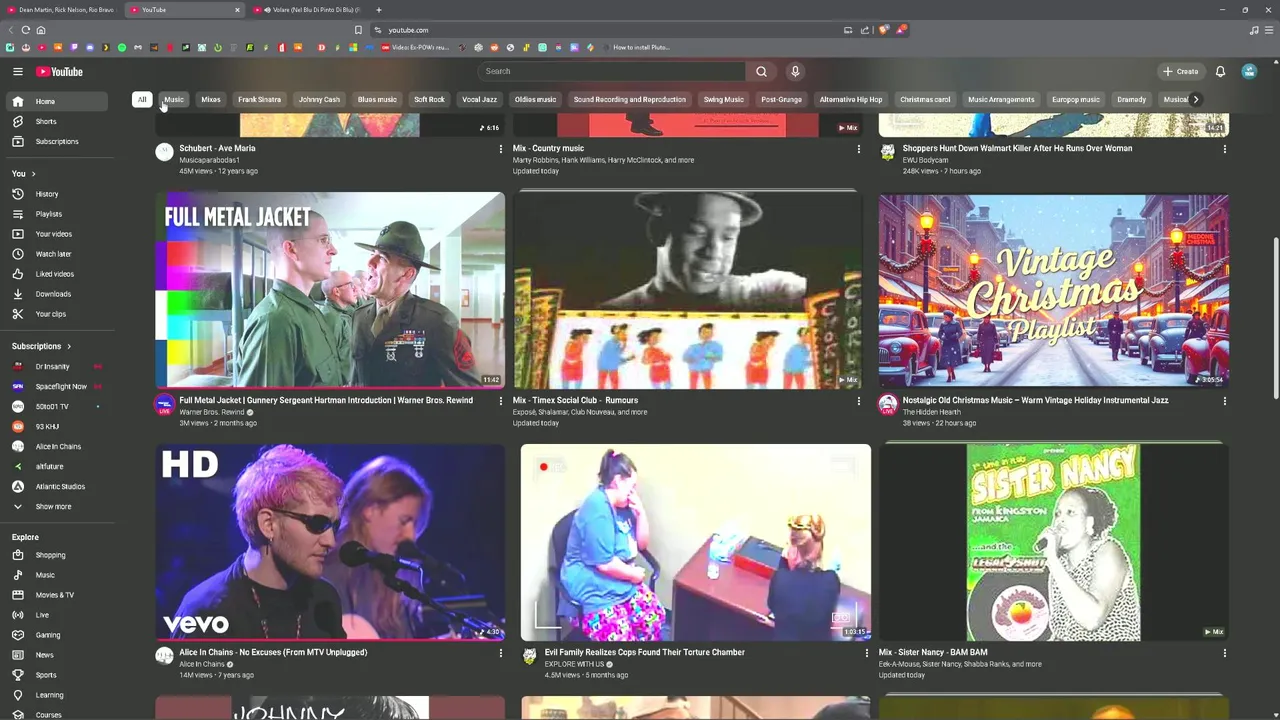Expand Show more subscriptions
The image size is (1280, 720).
coord(55,506)
